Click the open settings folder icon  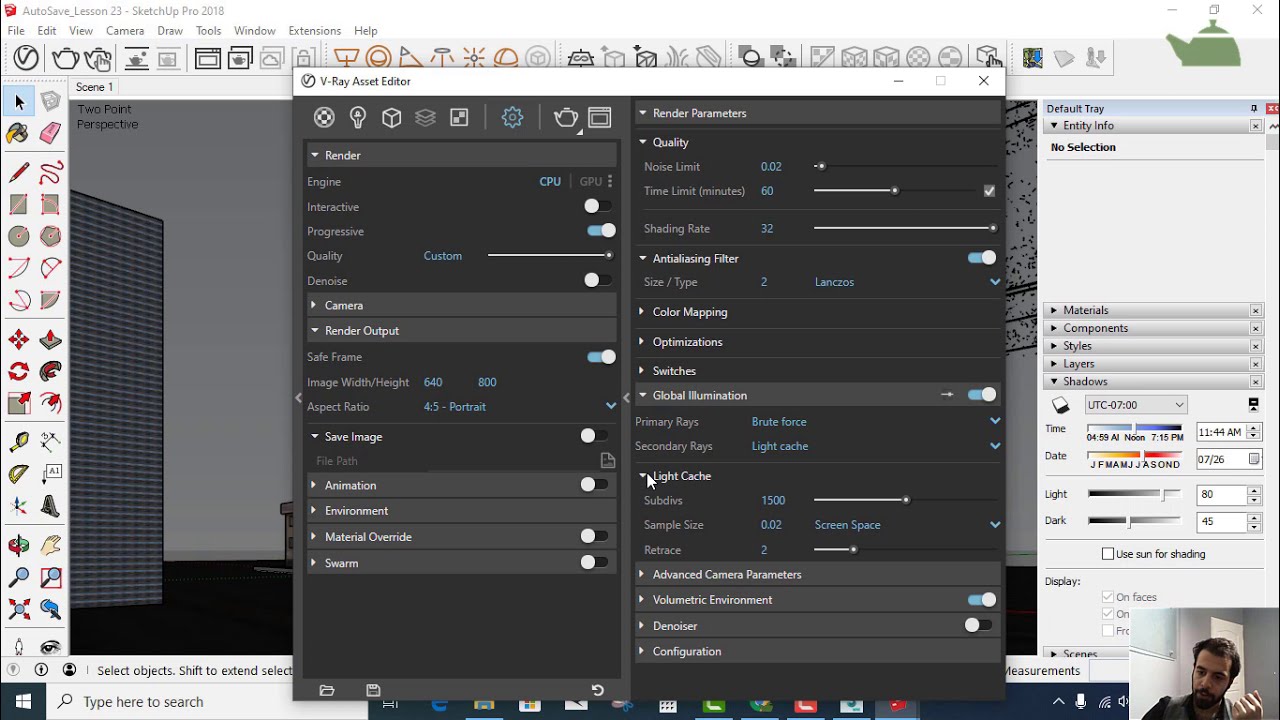pos(327,690)
